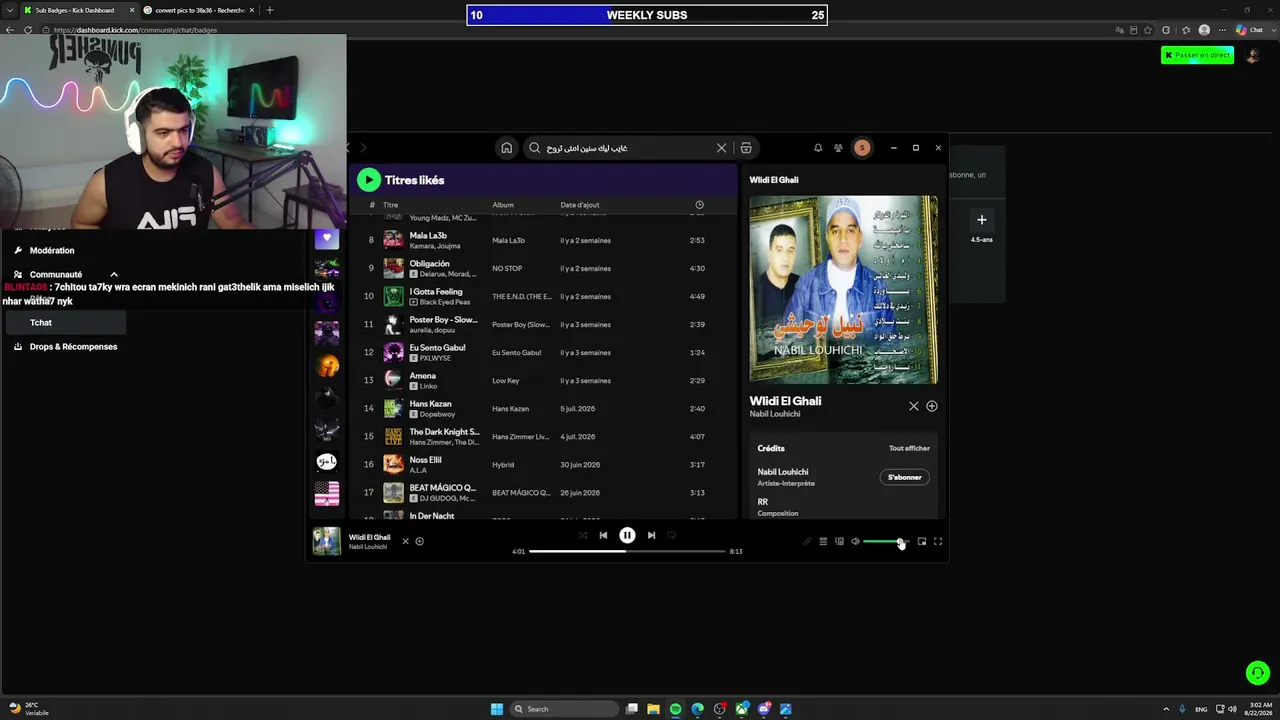Click the S'abonner button for Nabil Louhichi
Viewport: 1280px width, 720px height.
coord(905,477)
